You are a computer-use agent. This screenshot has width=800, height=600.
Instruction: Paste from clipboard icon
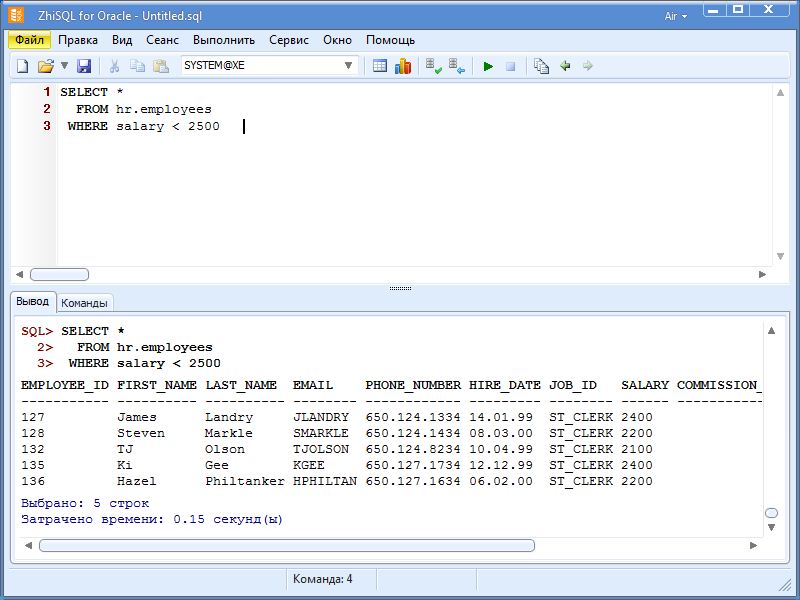tap(161, 66)
